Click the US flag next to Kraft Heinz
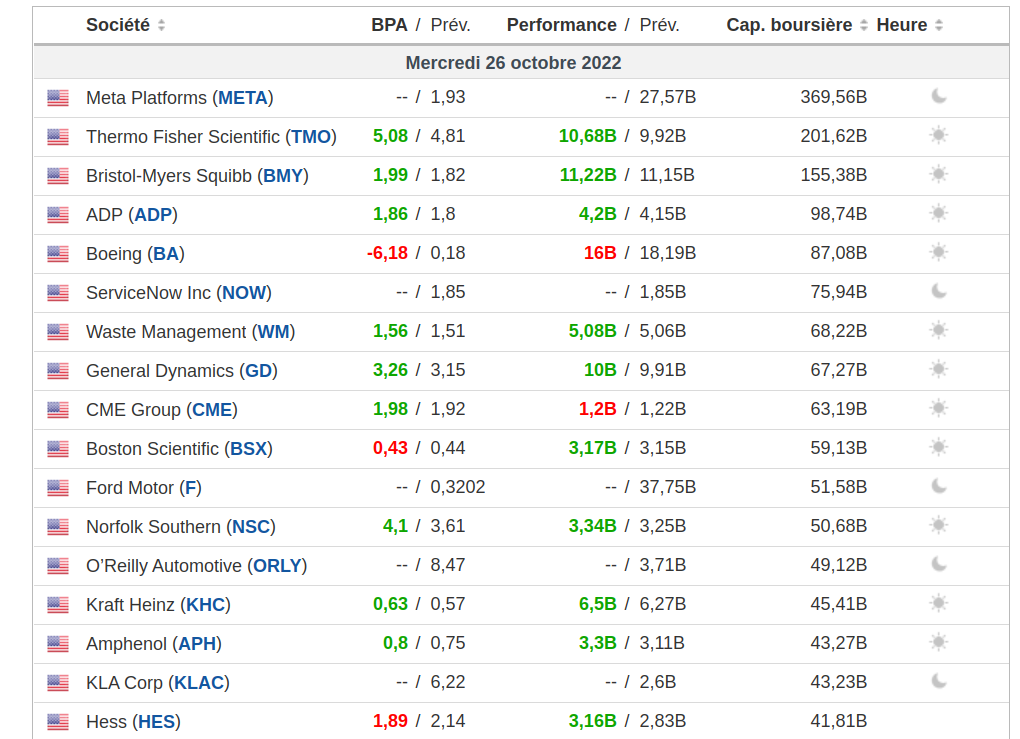This screenshot has height=739, width=1020. tap(58, 605)
